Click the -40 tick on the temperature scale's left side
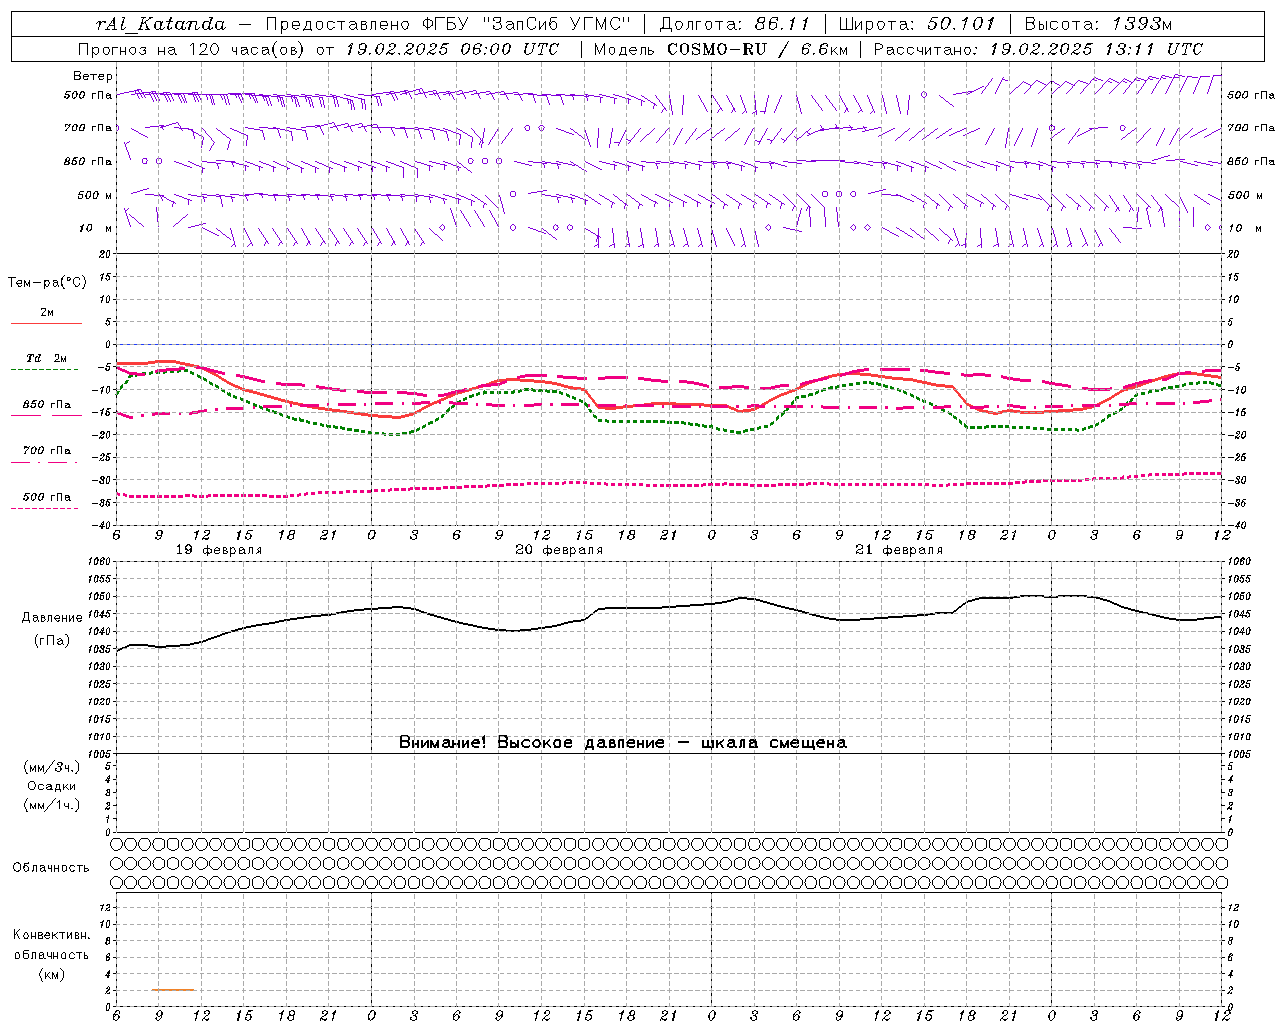The width and height of the screenshot is (1280, 1024). (x=103, y=525)
